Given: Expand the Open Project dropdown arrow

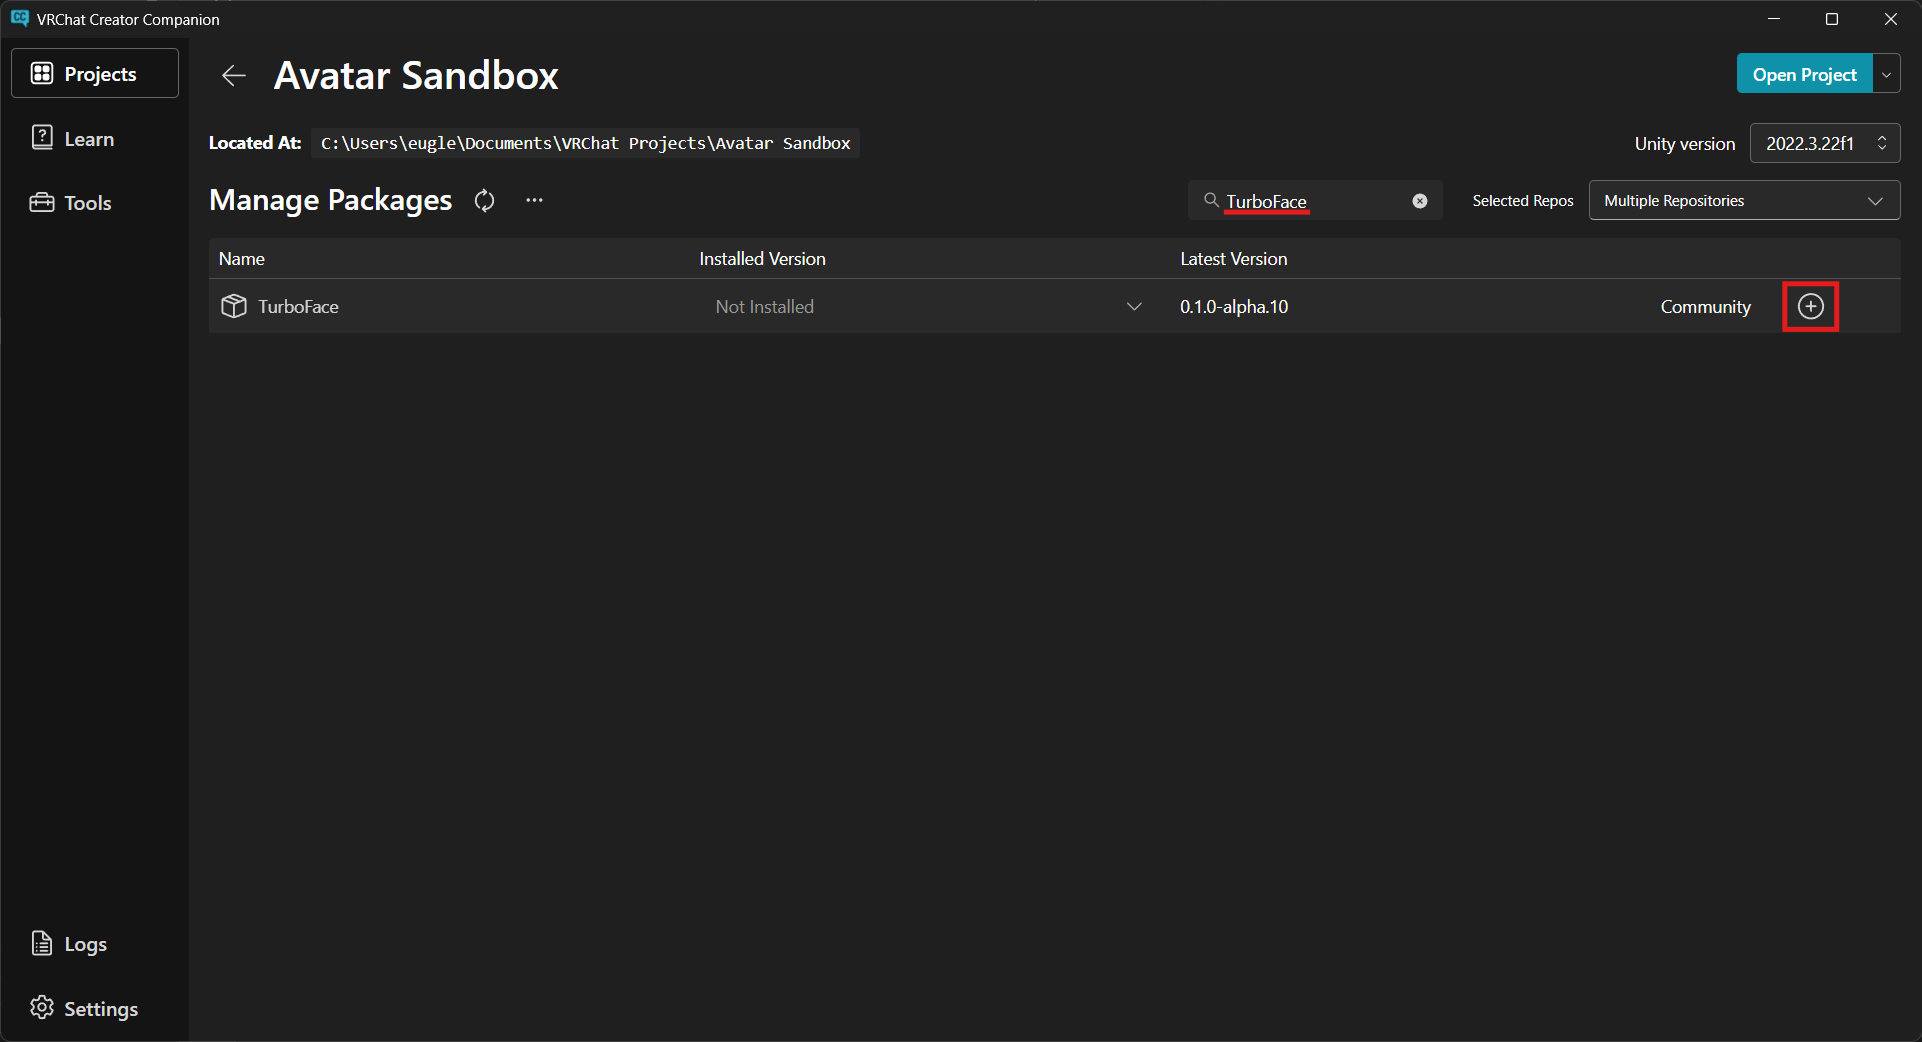Looking at the screenshot, I should 1887,74.
